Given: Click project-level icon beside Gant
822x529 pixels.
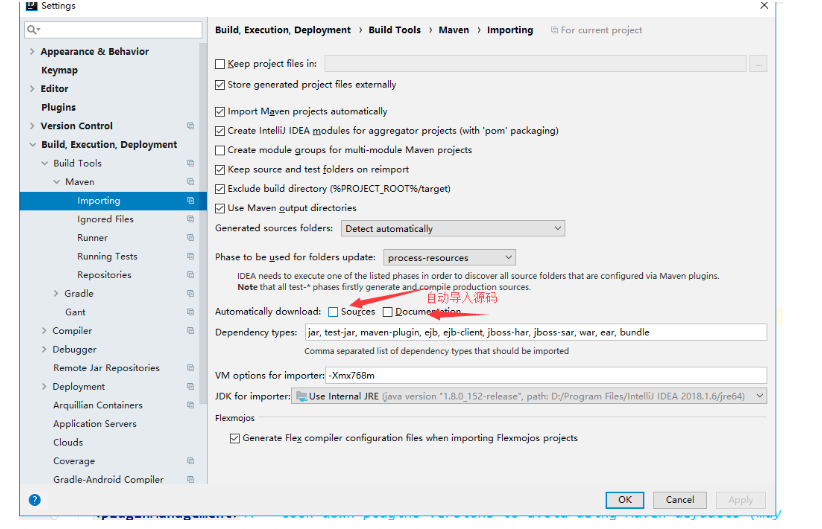Looking at the screenshot, I should (190, 312).
